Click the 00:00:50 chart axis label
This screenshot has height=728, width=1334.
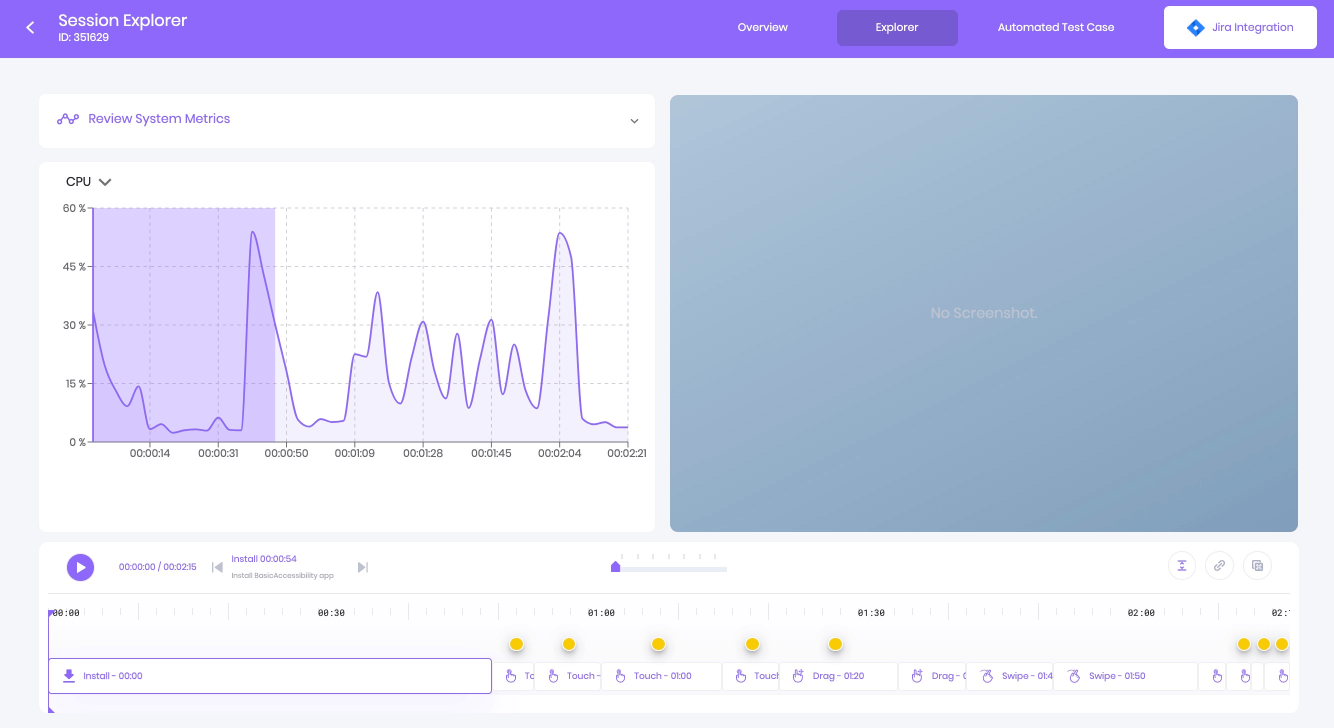coord(286,453)
